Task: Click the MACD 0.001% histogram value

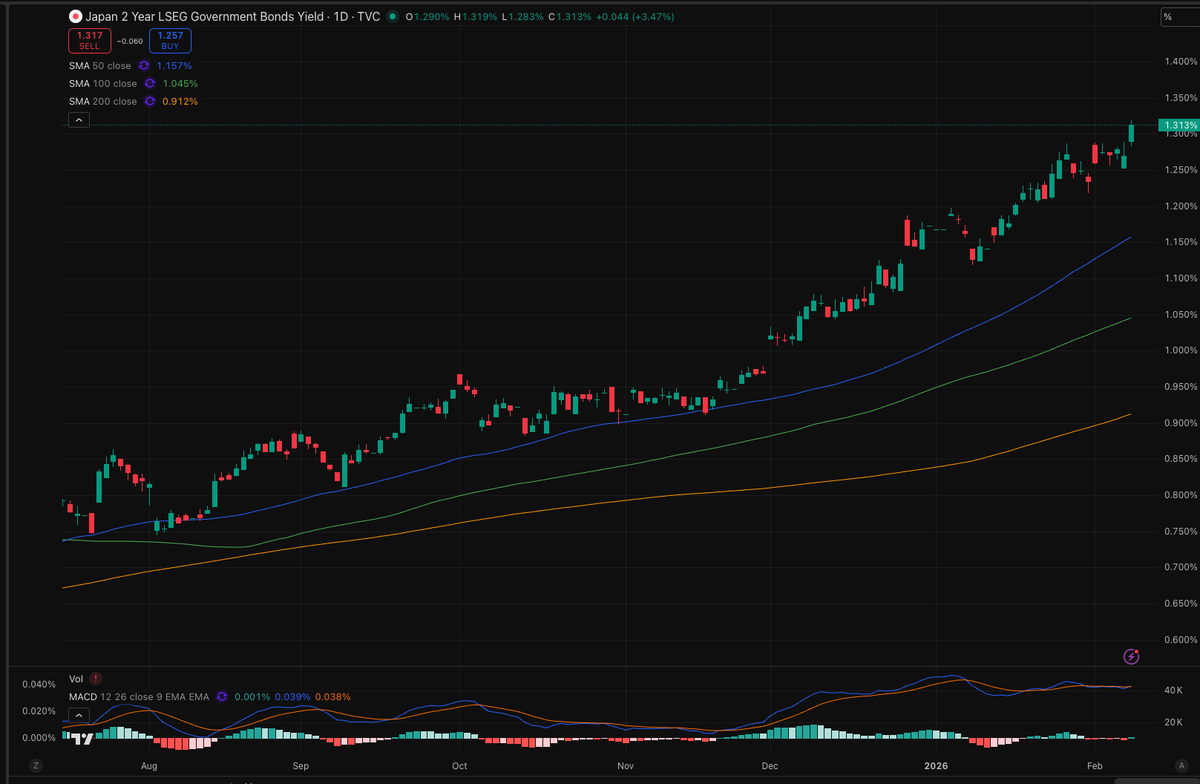Action: pyautogui.click(x=250, y=696)
